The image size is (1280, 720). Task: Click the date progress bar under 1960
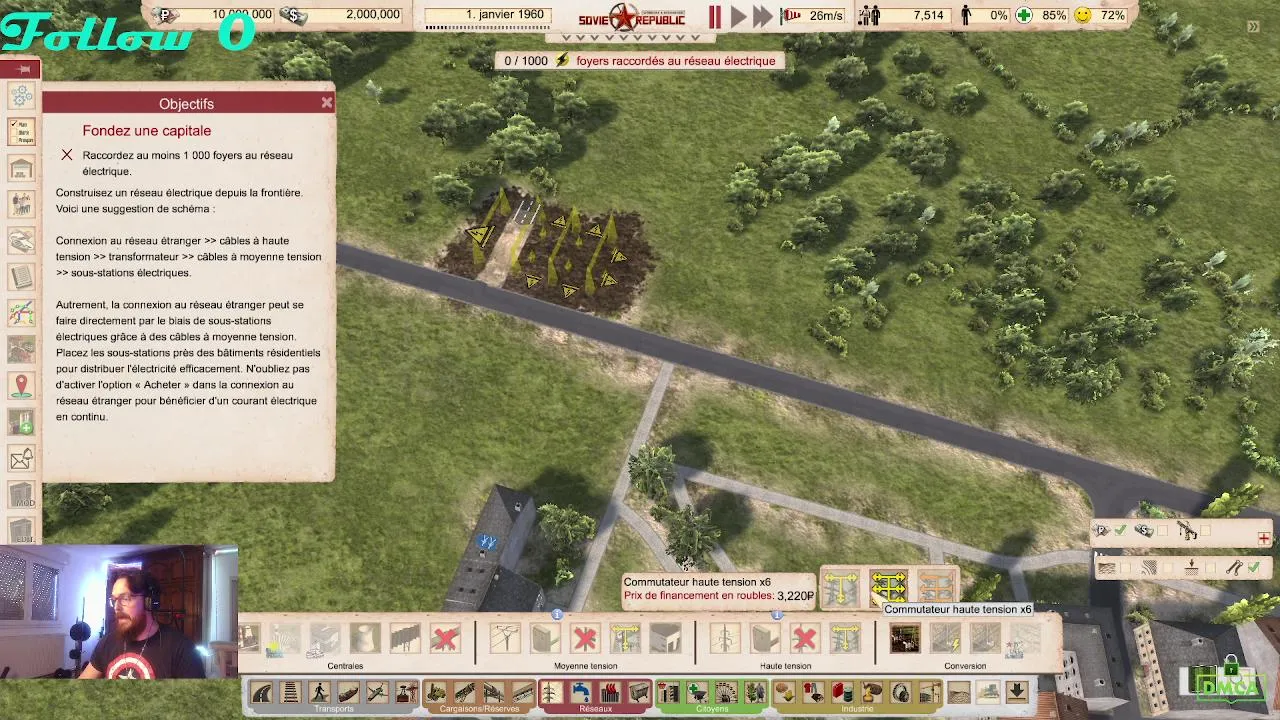pyautogui.click(x=488, y=27)
